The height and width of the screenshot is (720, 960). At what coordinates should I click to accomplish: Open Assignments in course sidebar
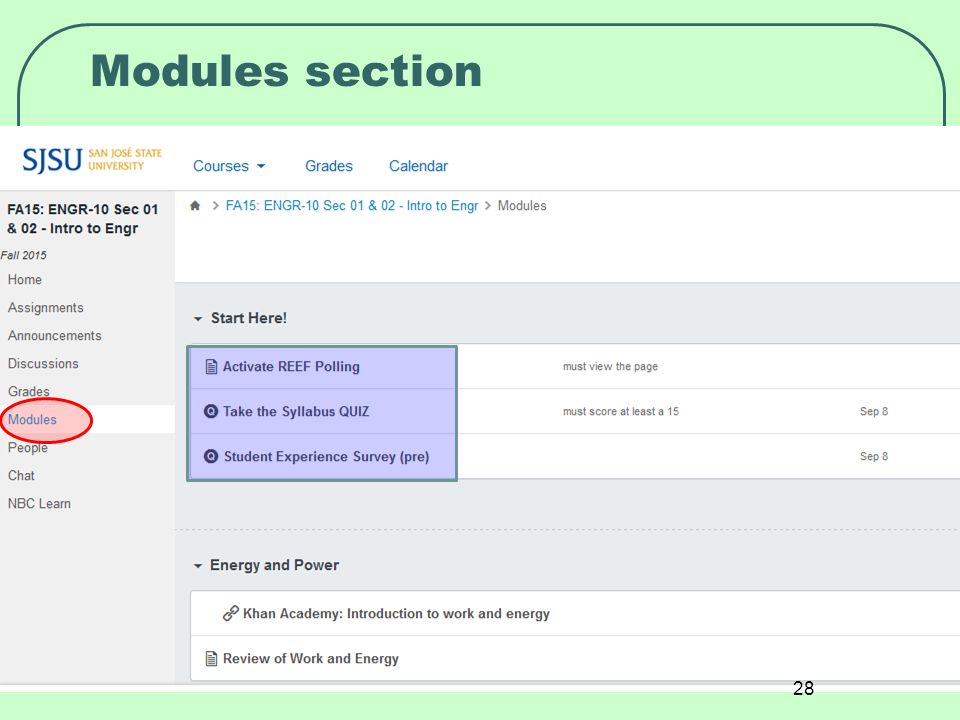pyautogui.click(x=45, y=307)
